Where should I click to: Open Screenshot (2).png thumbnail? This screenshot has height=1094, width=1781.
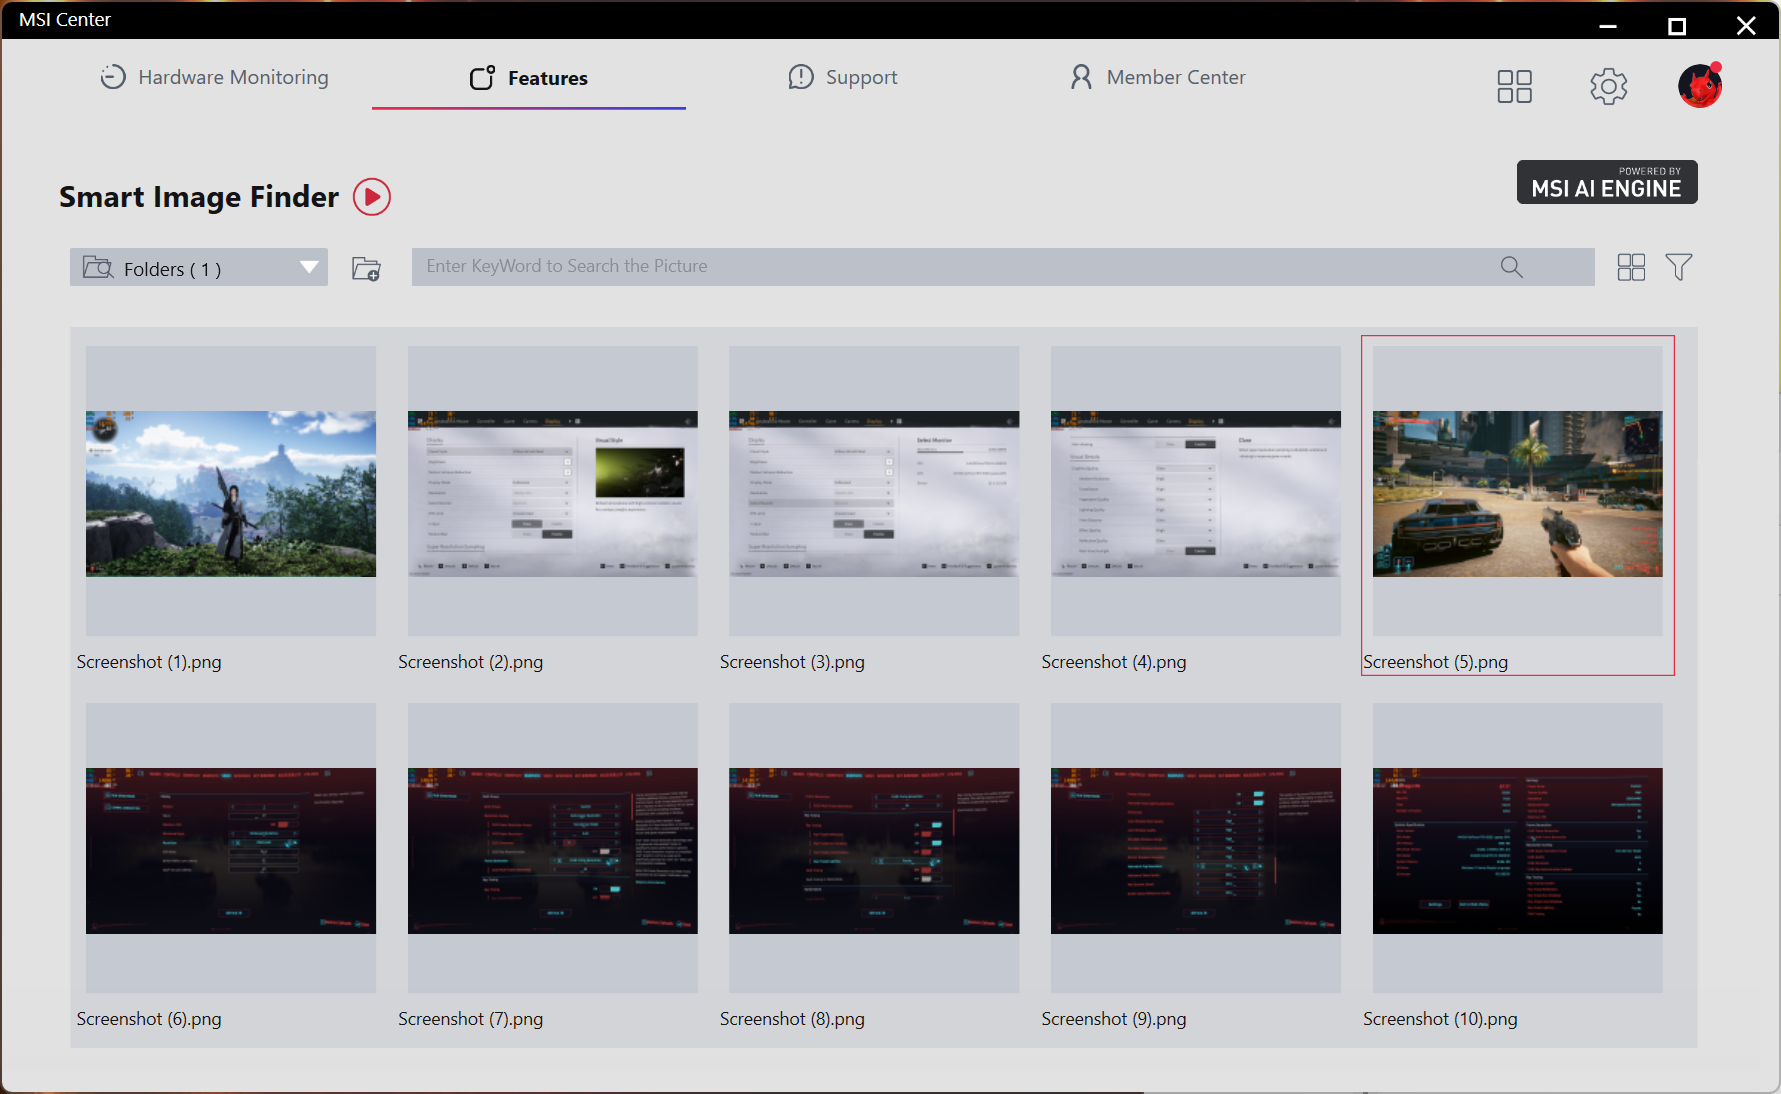tap(552, 493)
